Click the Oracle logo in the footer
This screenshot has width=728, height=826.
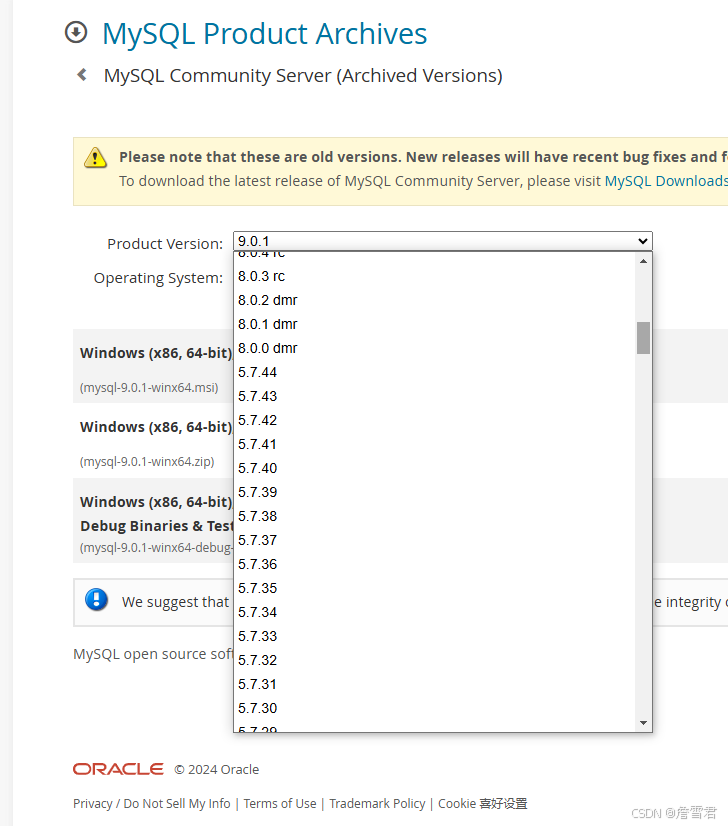pyautogui.click(x=118, y=769)
